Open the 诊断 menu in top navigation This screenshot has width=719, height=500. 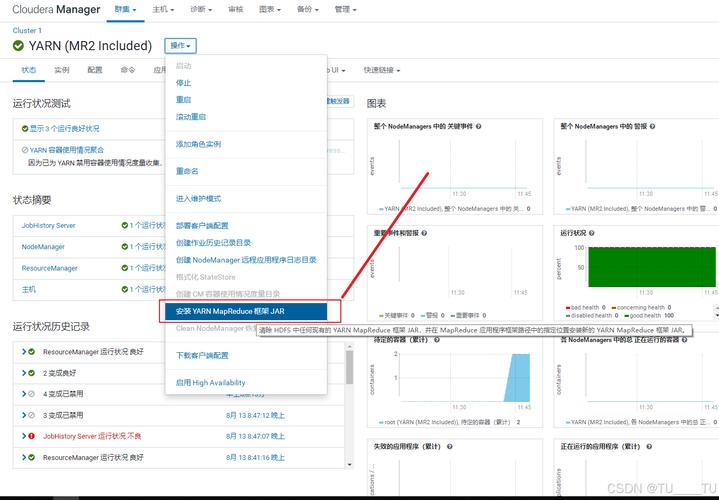[x=201, y=9]
